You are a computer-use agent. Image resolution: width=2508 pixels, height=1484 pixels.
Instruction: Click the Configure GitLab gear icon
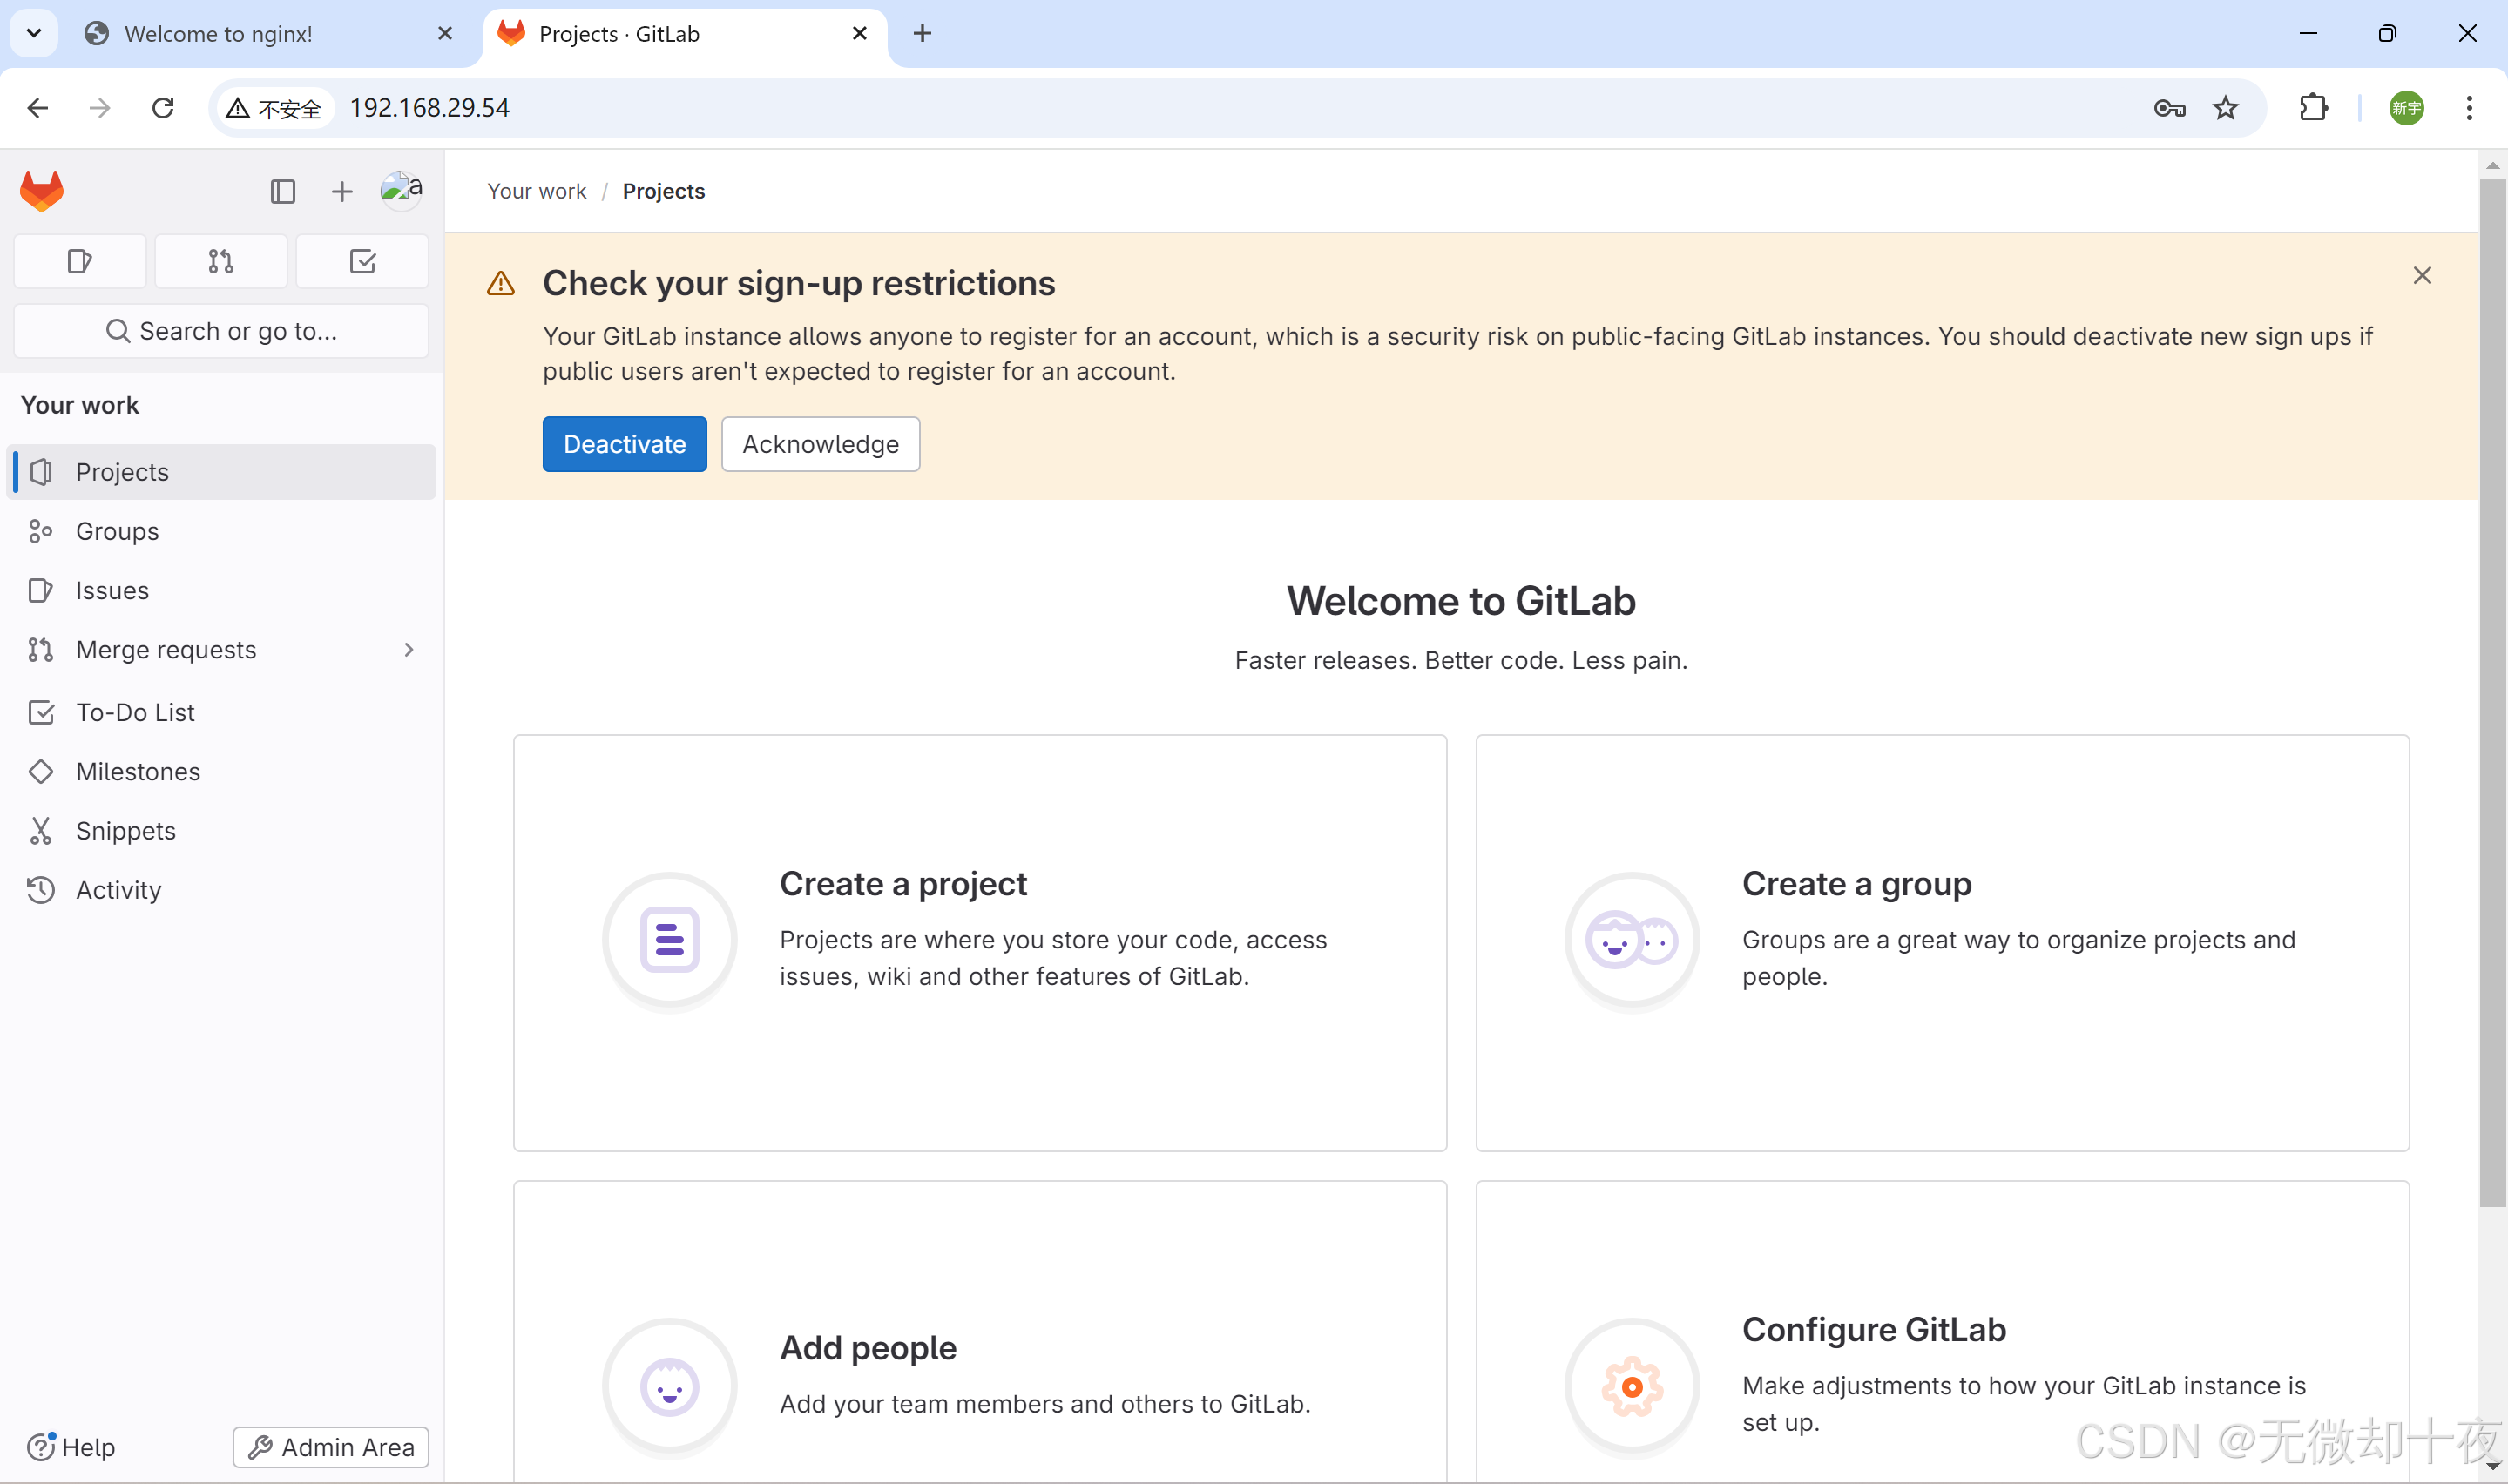tap(1632, 1386)
